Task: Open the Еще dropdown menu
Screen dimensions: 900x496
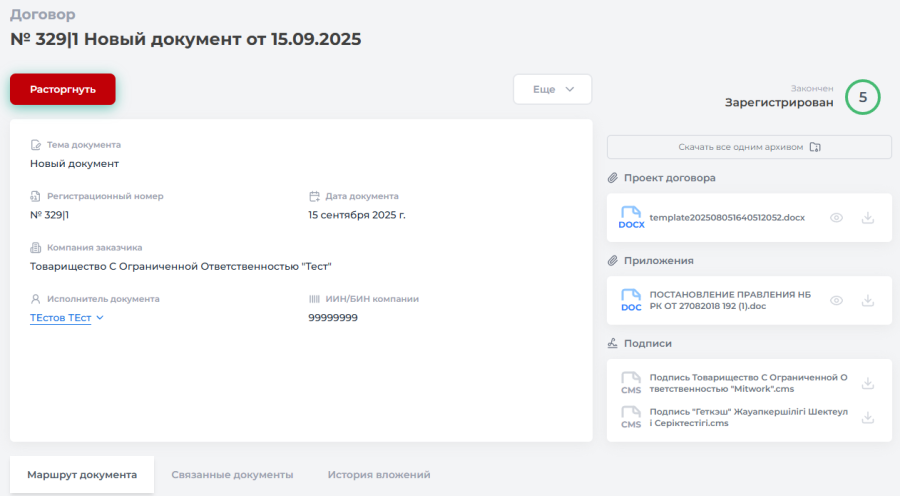Action: (552, 89)
